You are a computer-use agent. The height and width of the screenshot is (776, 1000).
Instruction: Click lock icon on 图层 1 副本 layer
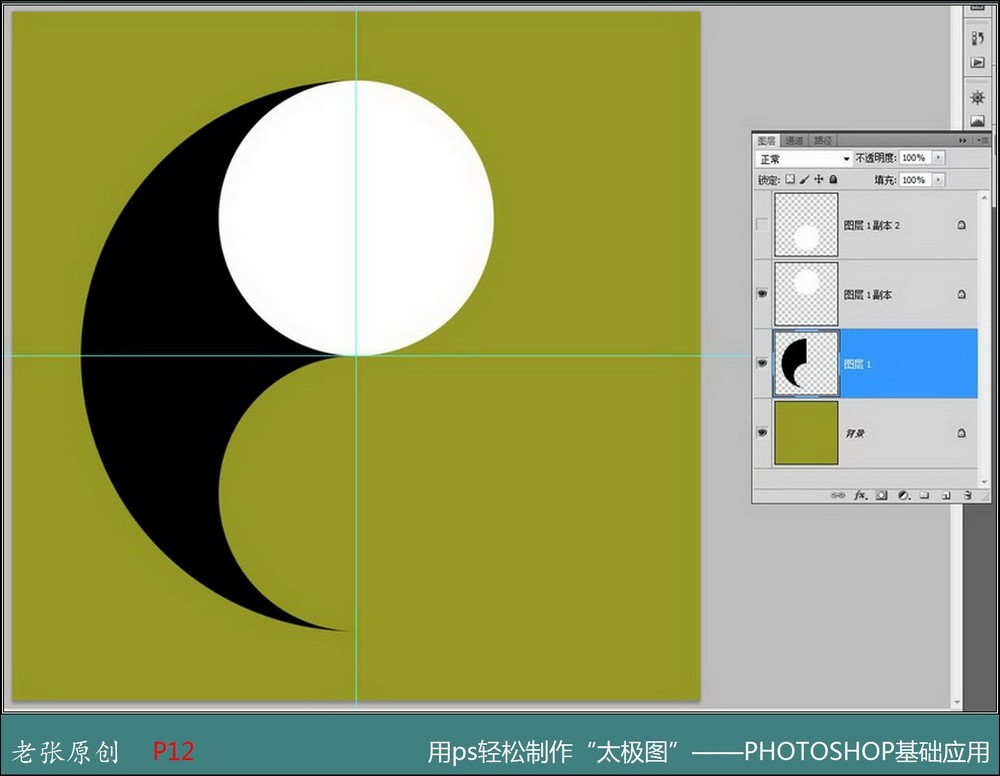click(962, 294)
